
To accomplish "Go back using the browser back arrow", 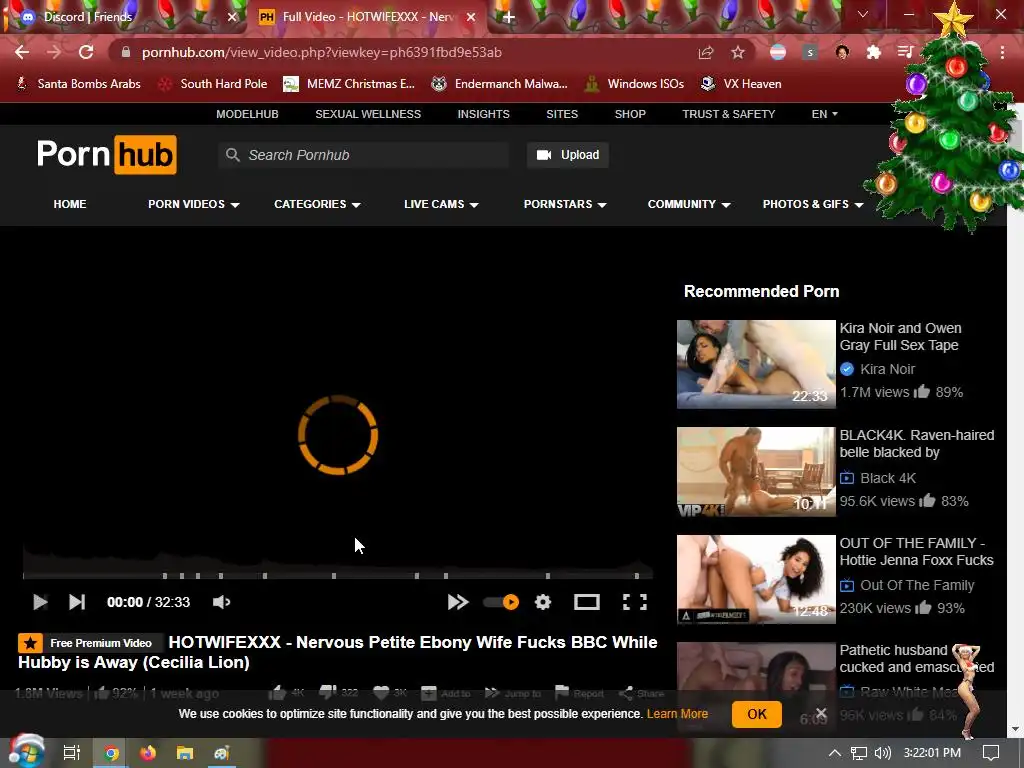I will tap(22, 52).
